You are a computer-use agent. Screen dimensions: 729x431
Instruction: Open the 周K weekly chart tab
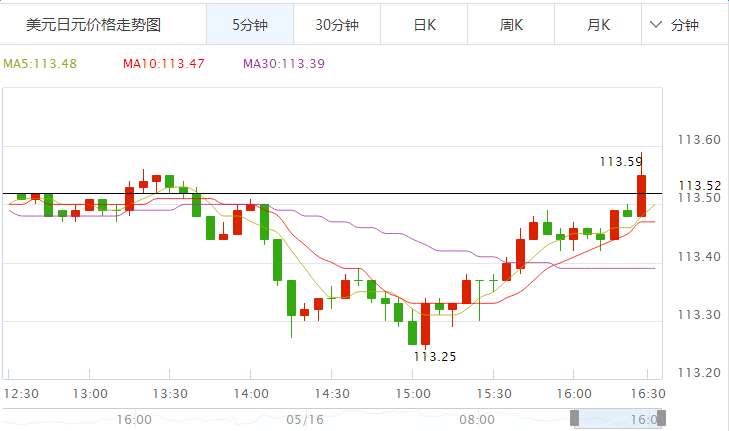pyautogui.click(x=511, y=25)
